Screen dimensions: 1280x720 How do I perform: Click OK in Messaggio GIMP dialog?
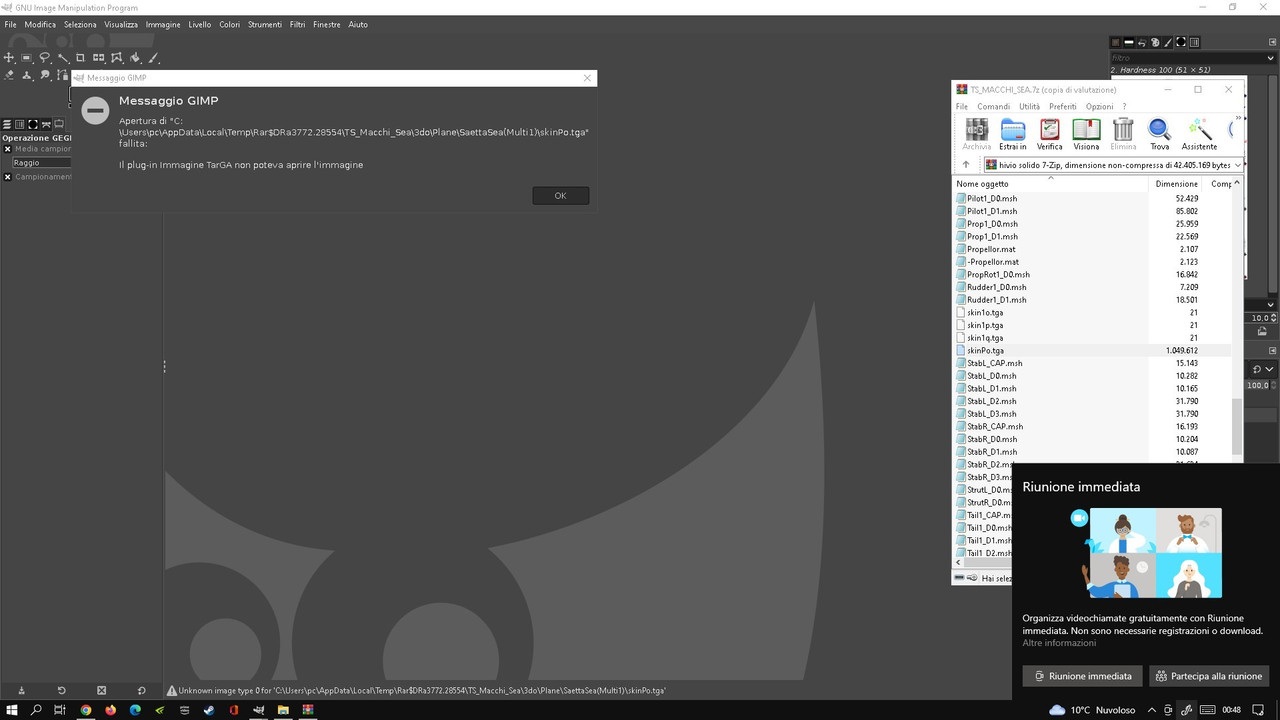coord(560,195)
